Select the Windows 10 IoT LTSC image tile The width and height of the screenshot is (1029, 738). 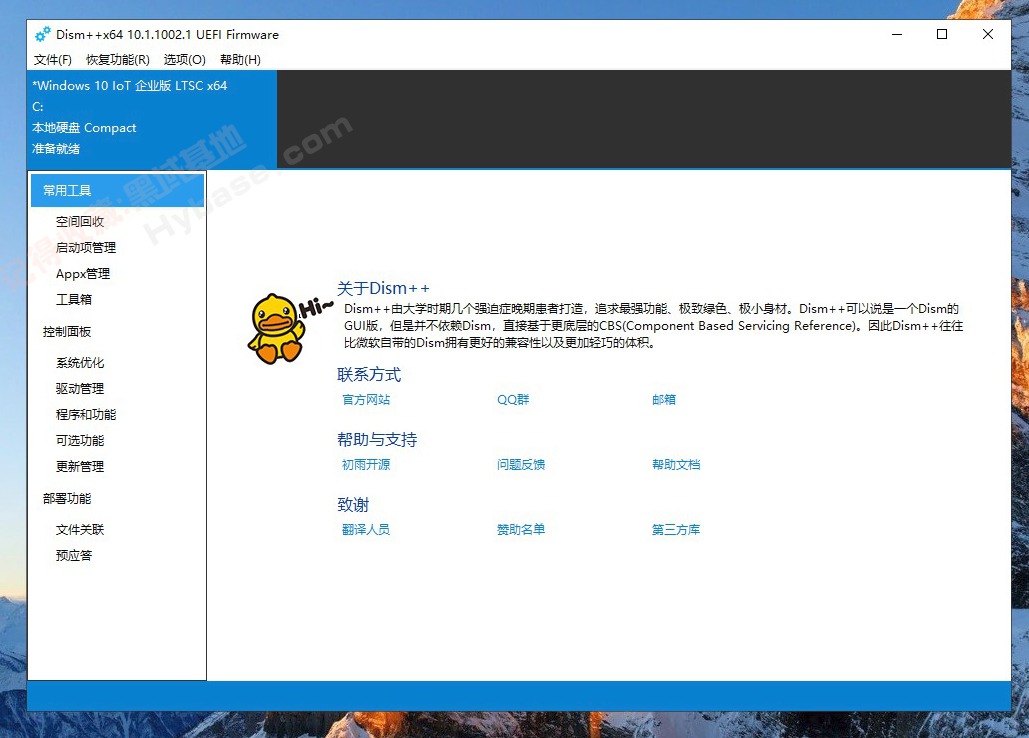(152, 119)
